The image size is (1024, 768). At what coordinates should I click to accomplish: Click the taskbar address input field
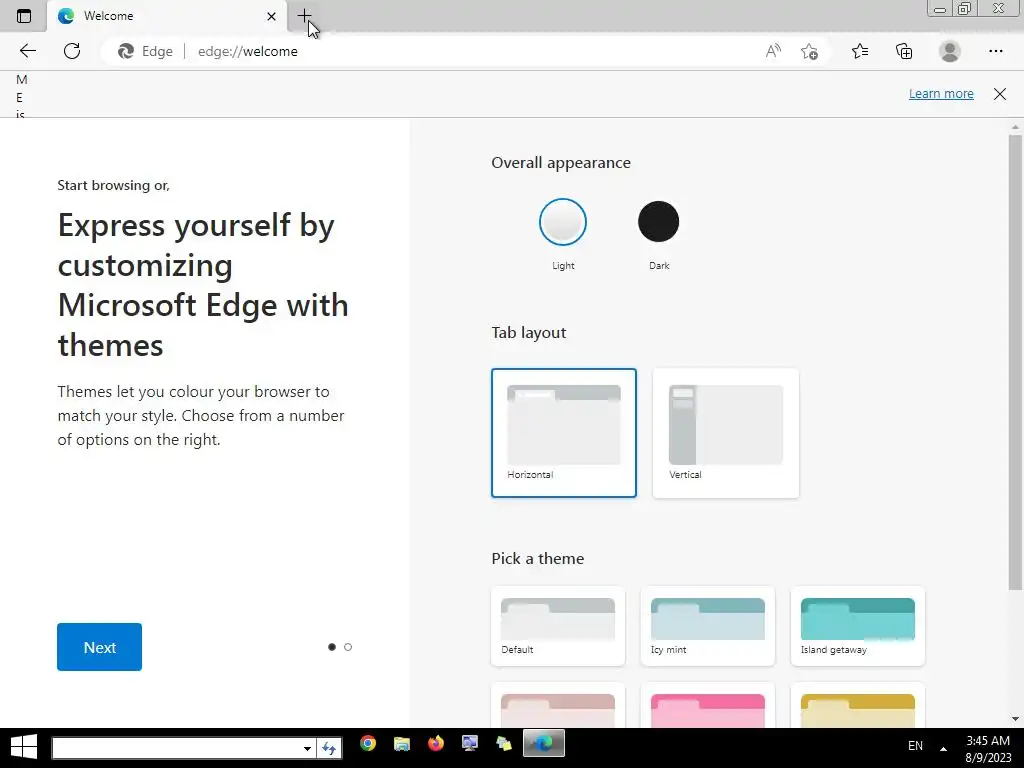pyautogui.click(x=176, y=748)
